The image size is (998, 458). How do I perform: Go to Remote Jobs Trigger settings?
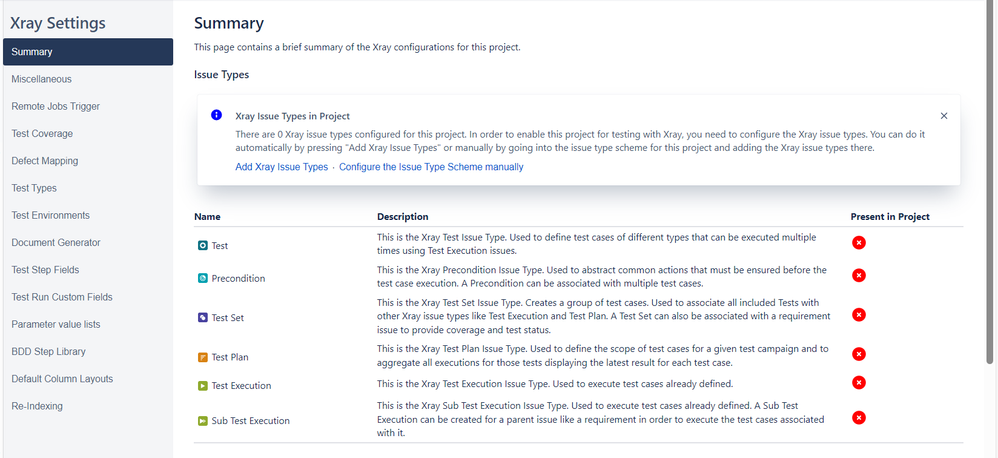click(x=88, y=106)
